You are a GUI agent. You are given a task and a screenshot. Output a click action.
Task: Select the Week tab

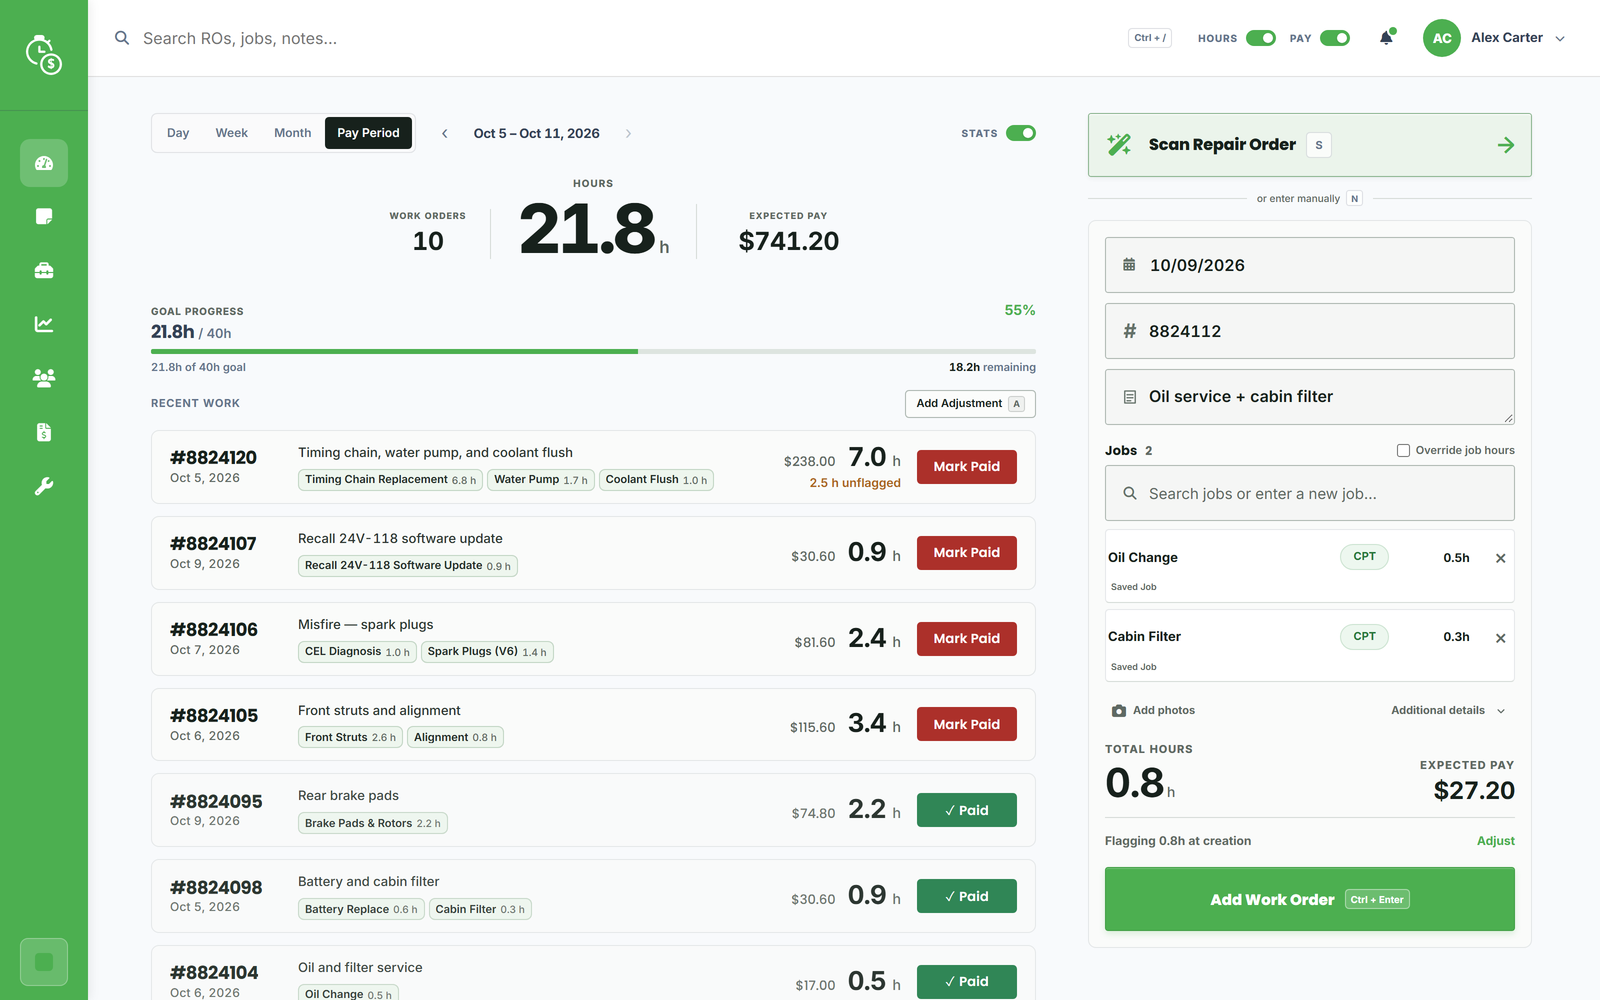coord(232,133)
